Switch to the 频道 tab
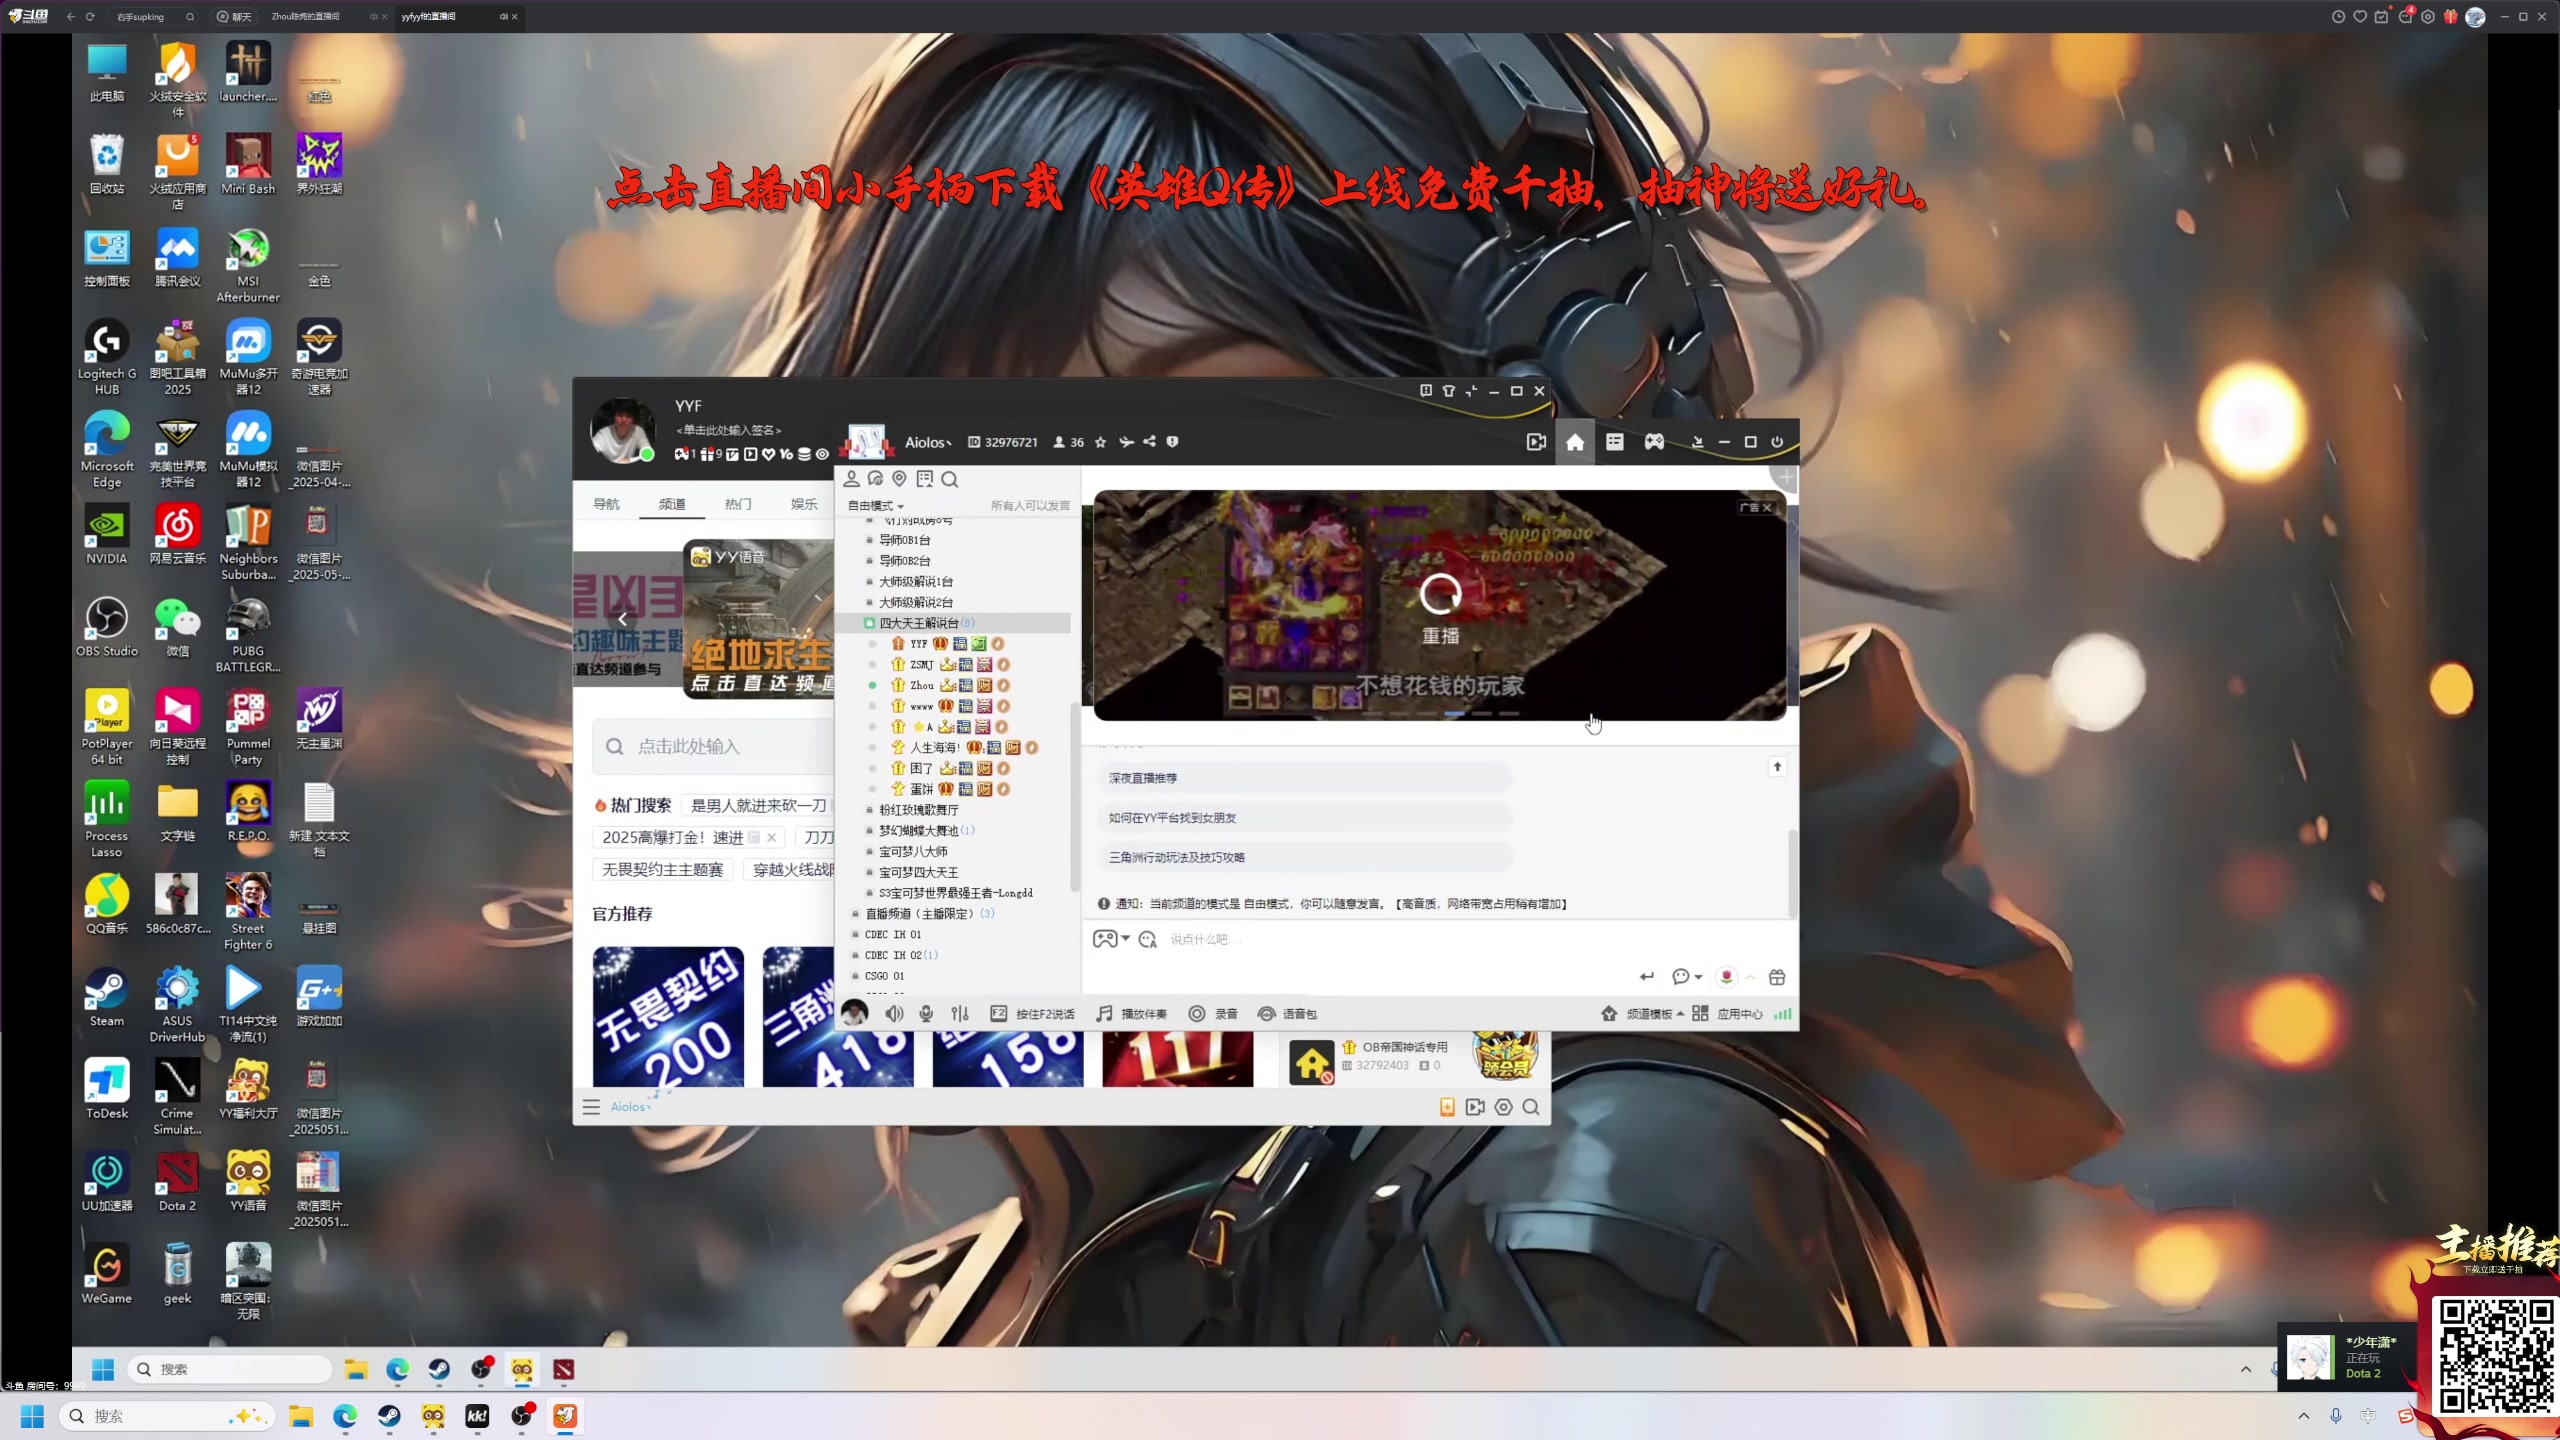The width and height of the screenshot is (2560, 1440). (x=672, y=504)
